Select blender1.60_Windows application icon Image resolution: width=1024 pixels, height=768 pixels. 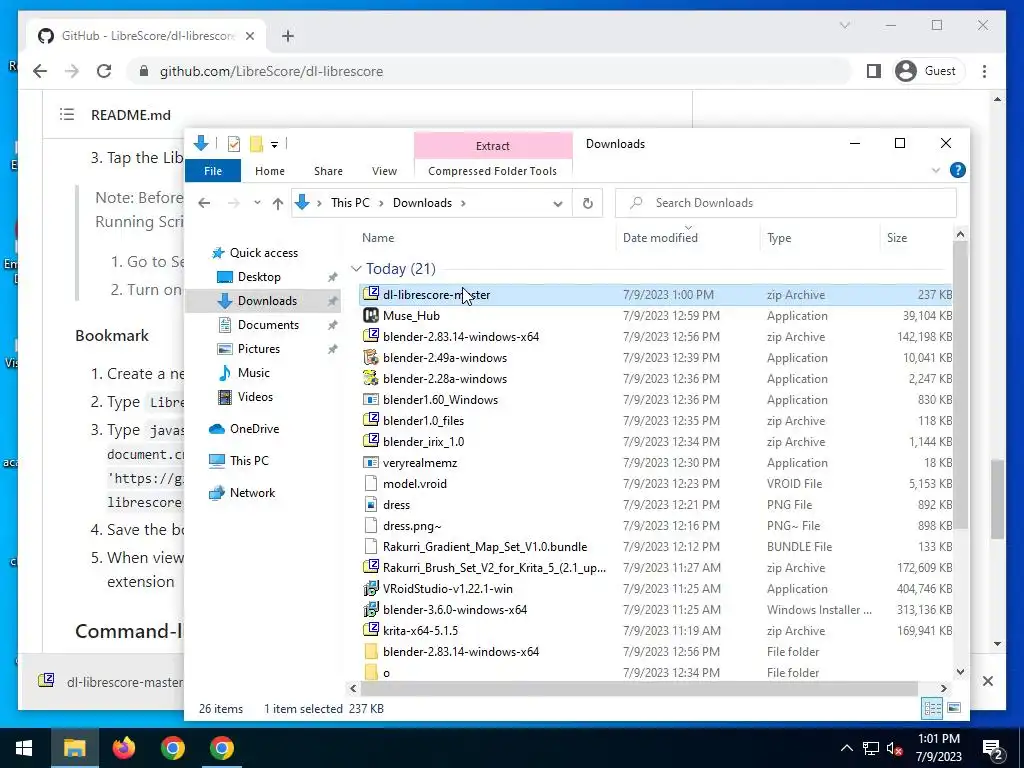[x=371, y=399]
